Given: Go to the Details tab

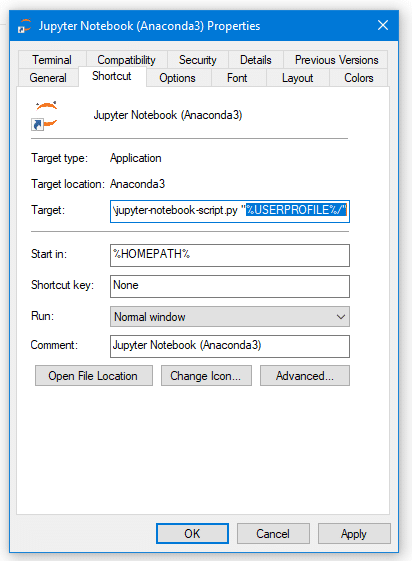Looking at the screenshot, I should tap(256, 60).
